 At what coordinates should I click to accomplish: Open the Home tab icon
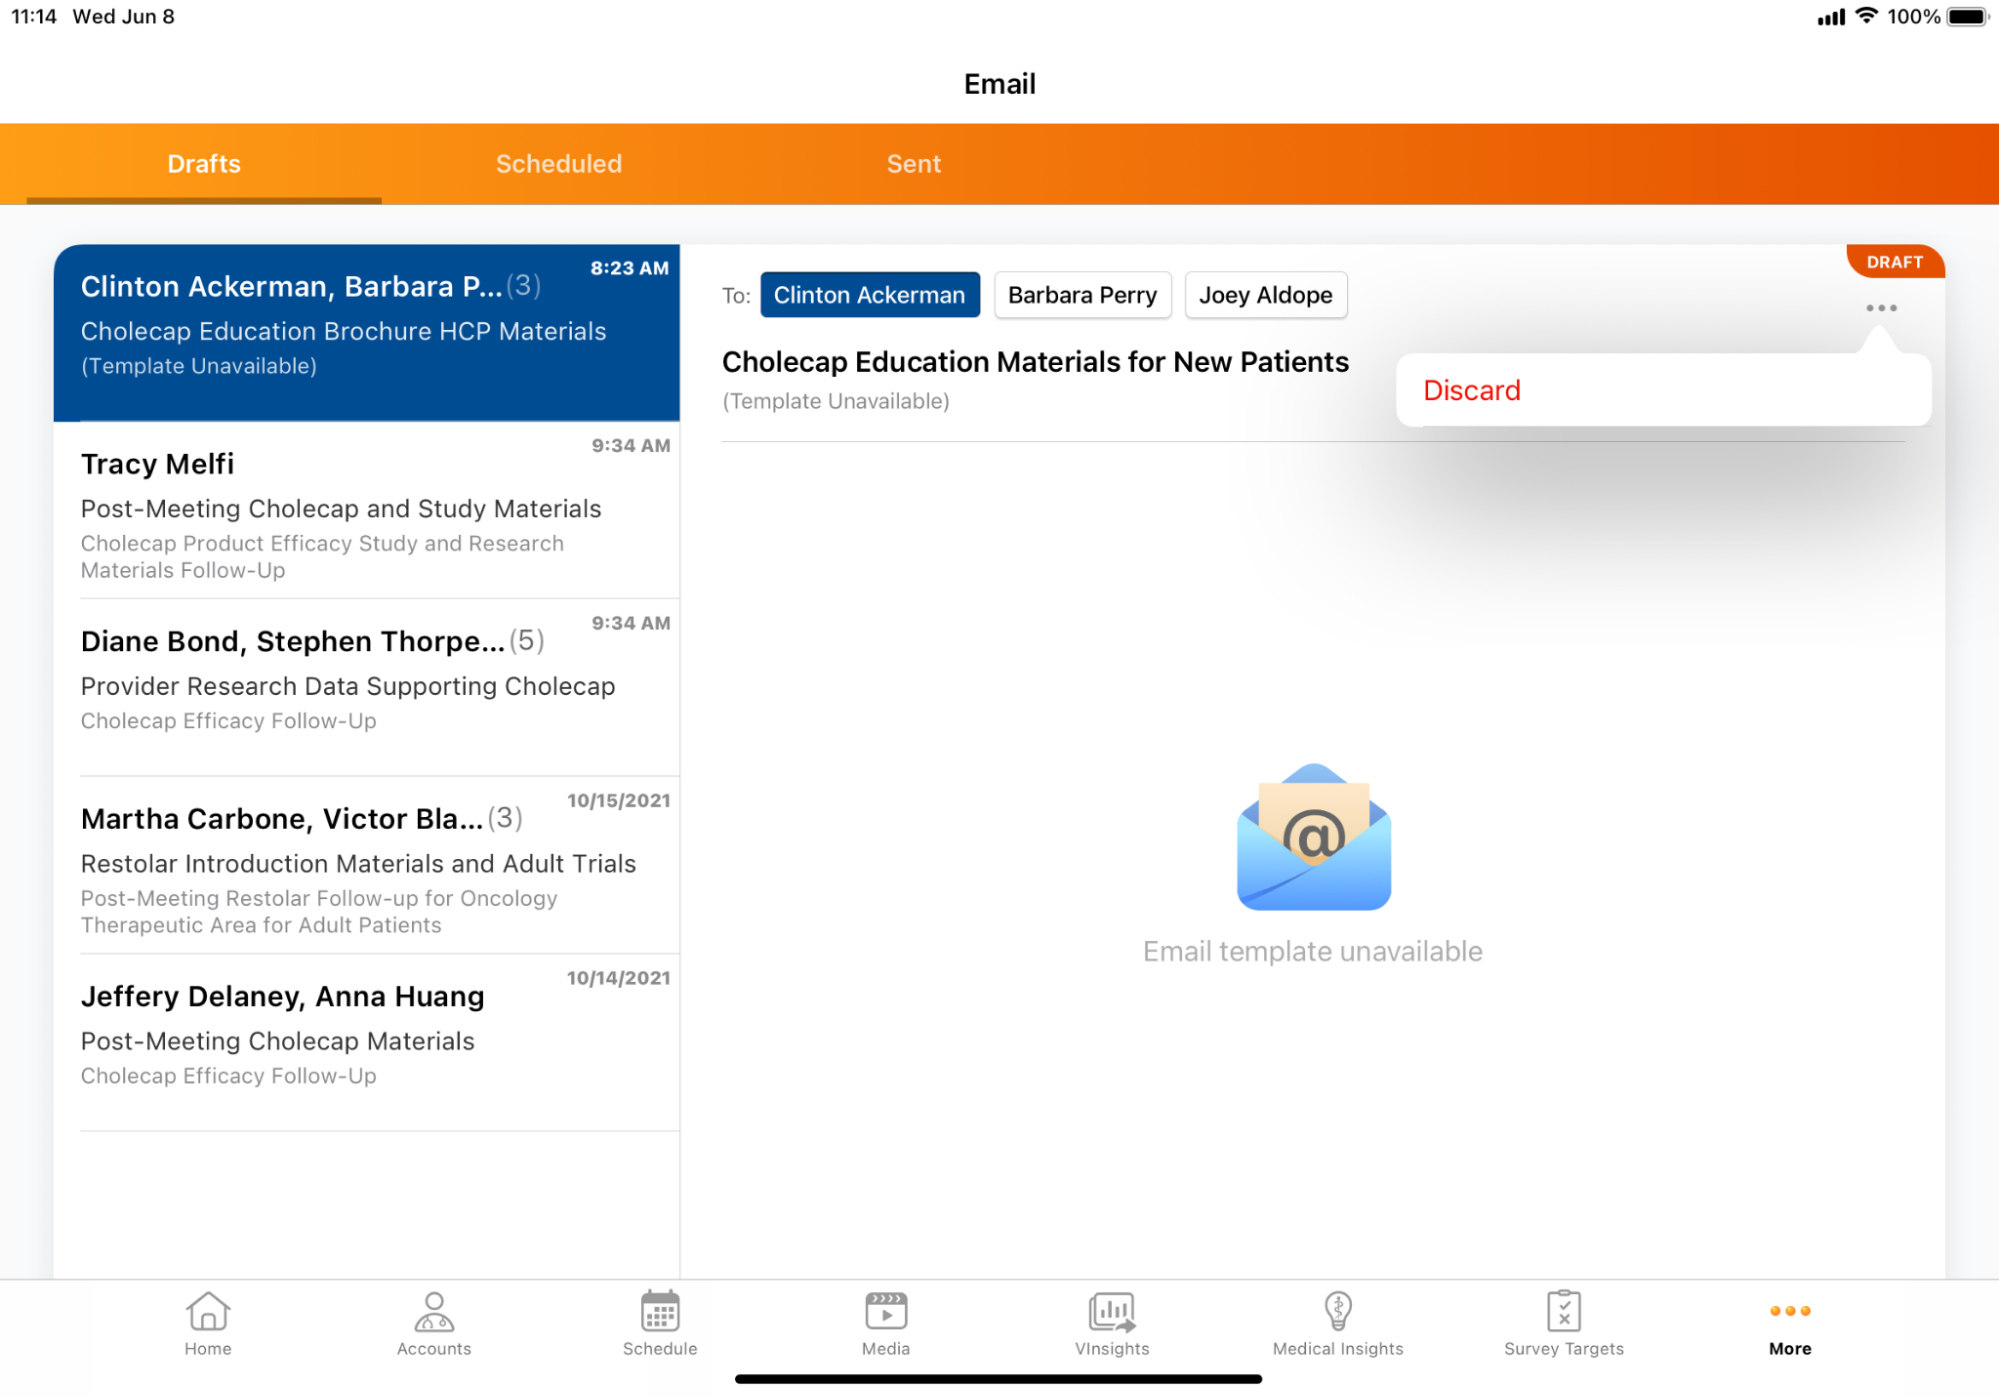[x=207, y=1311]
